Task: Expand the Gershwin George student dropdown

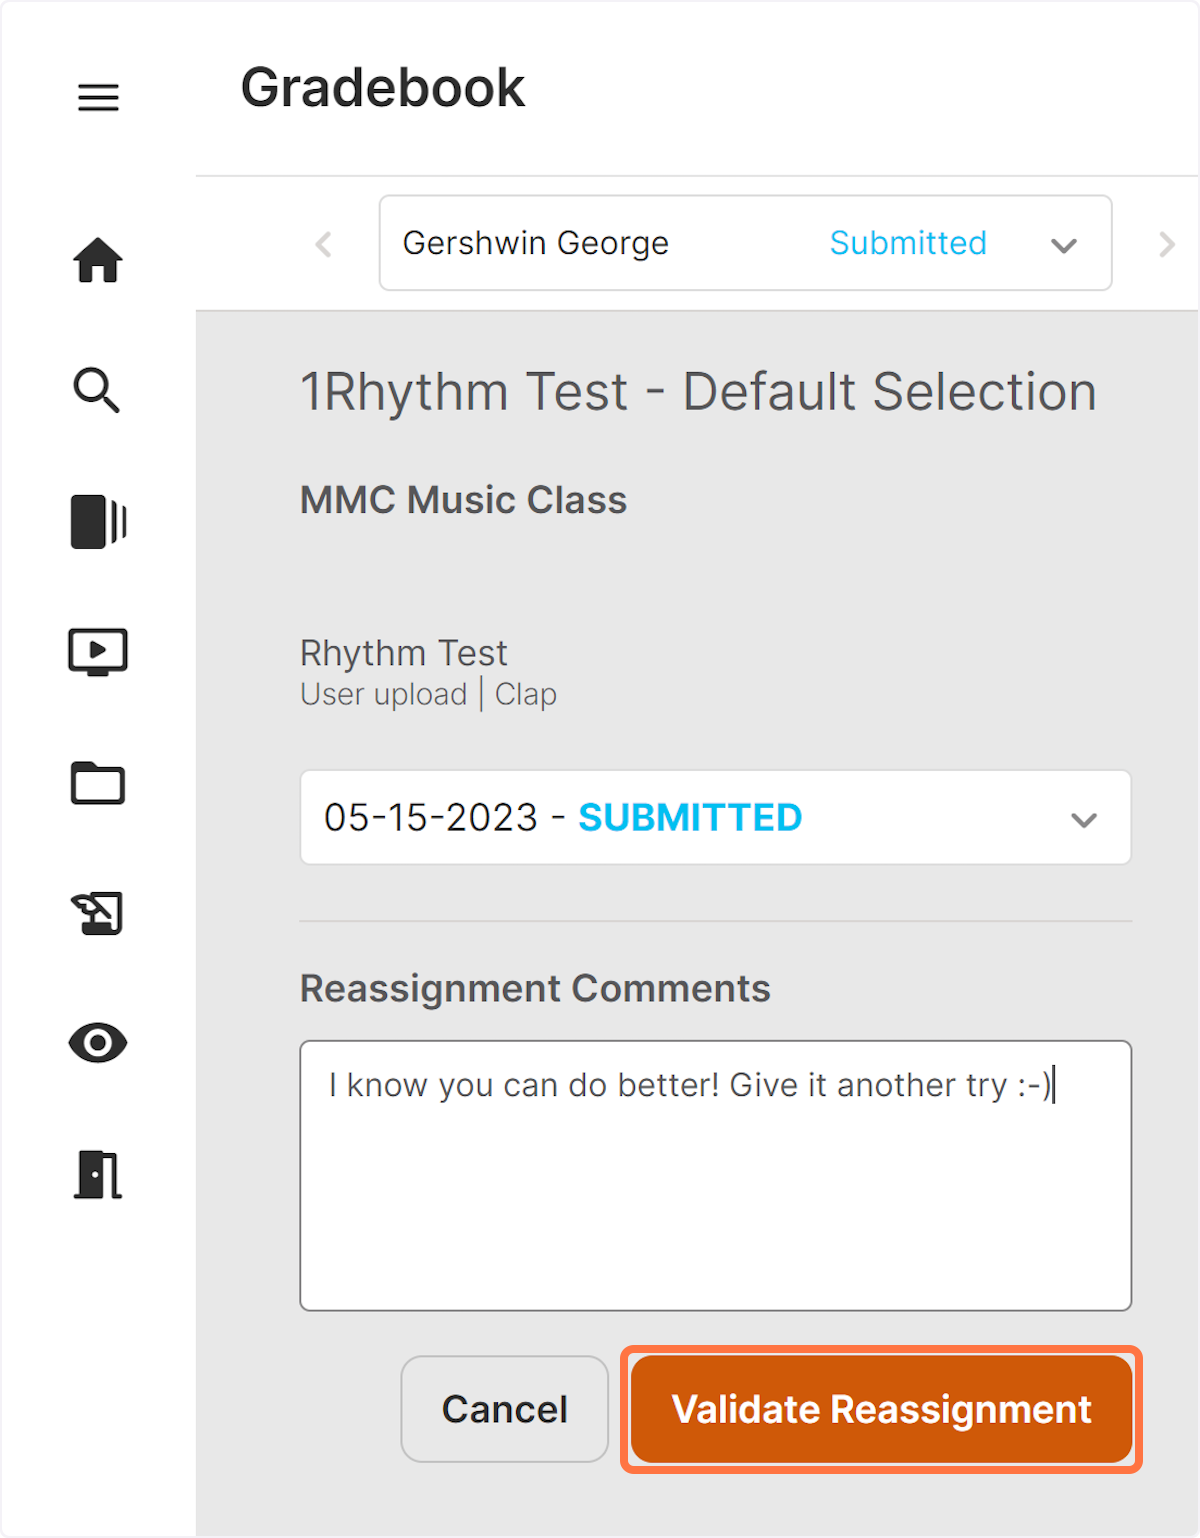Action: tap(745, 243)
